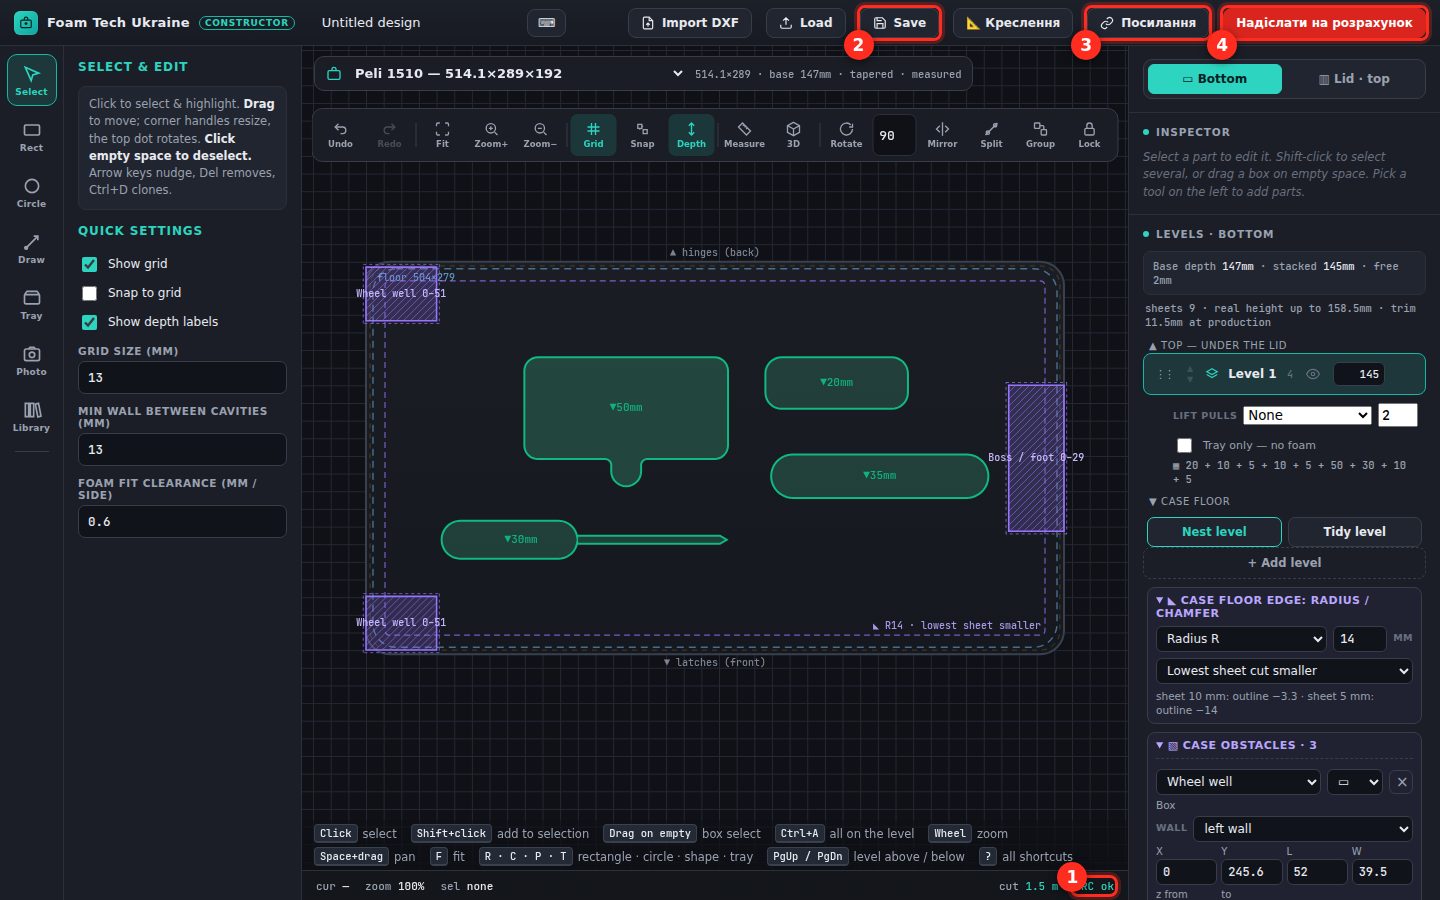Expand the Radius R dropdown
This screenshot has height=900, width=1440.
(1241, 639)
